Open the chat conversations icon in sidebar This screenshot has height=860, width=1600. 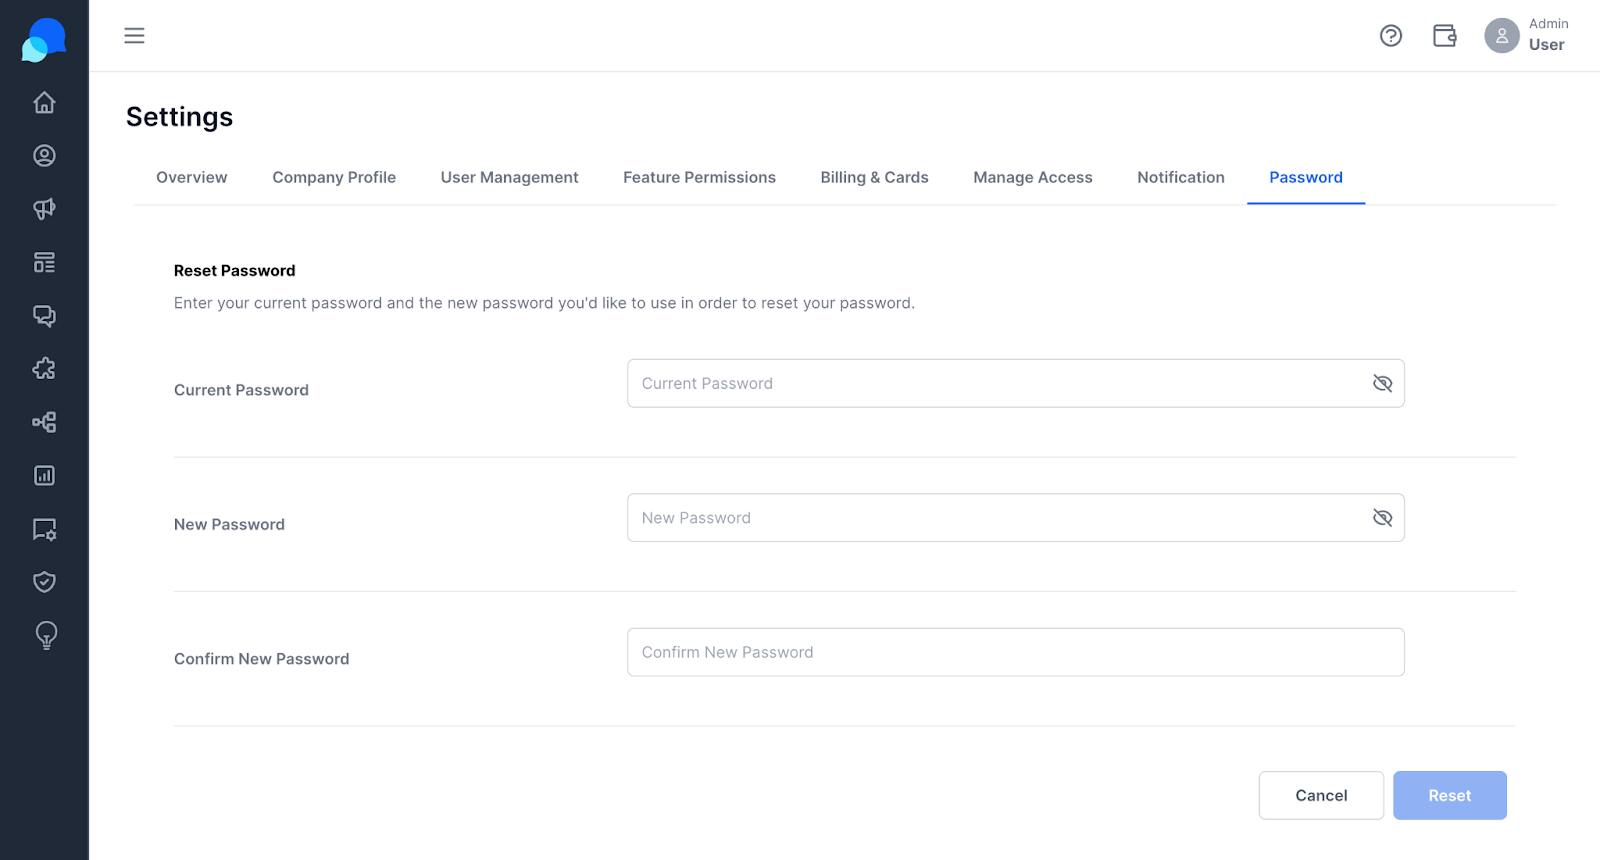(44, 316)
